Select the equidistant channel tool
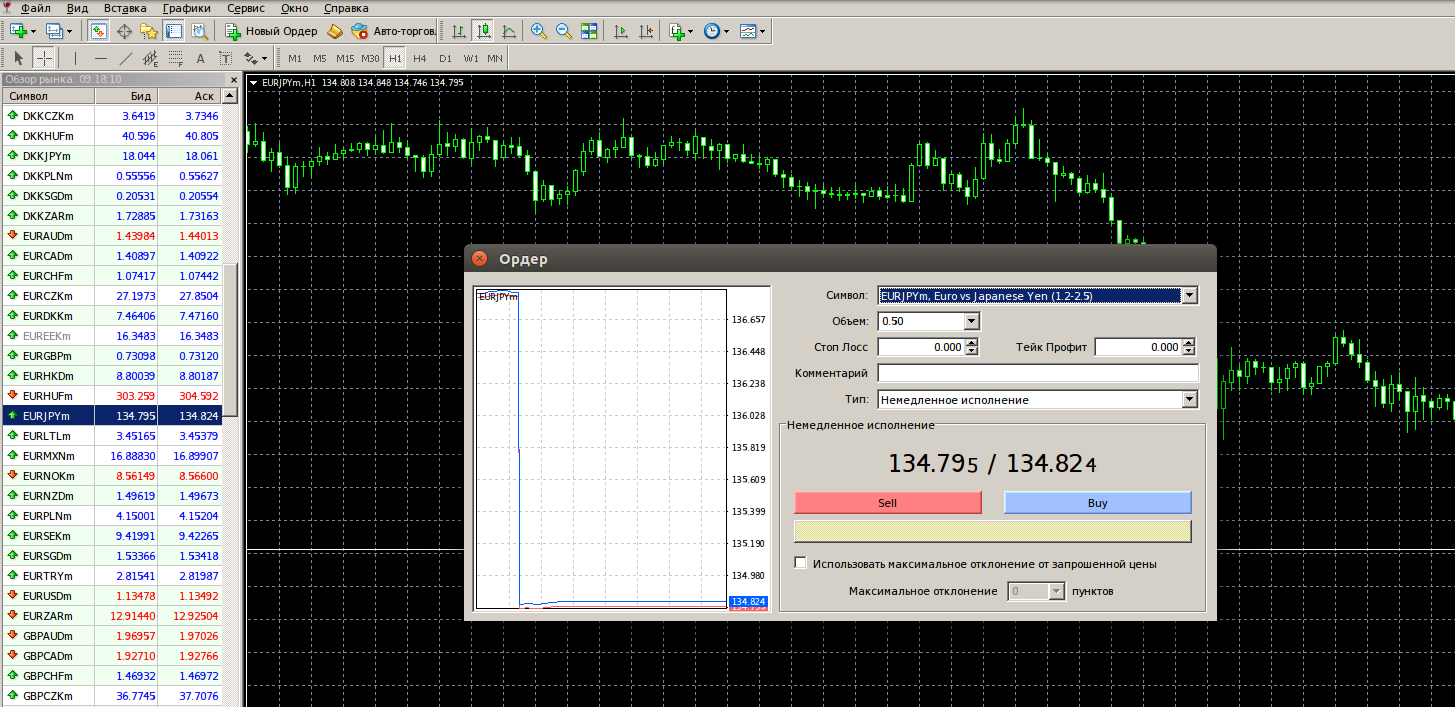This screenshot has height=707, width=1455. point(150,58)
